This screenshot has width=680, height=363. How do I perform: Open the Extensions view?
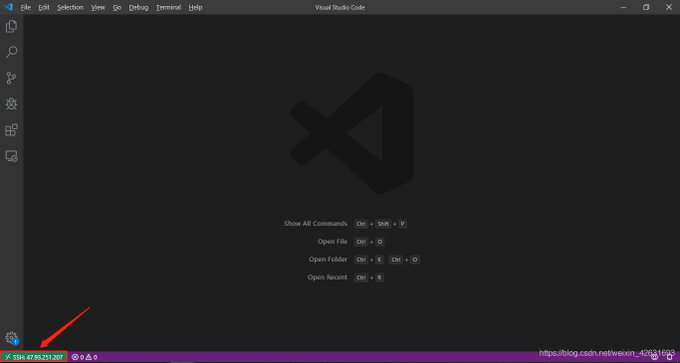coord(11,130)
